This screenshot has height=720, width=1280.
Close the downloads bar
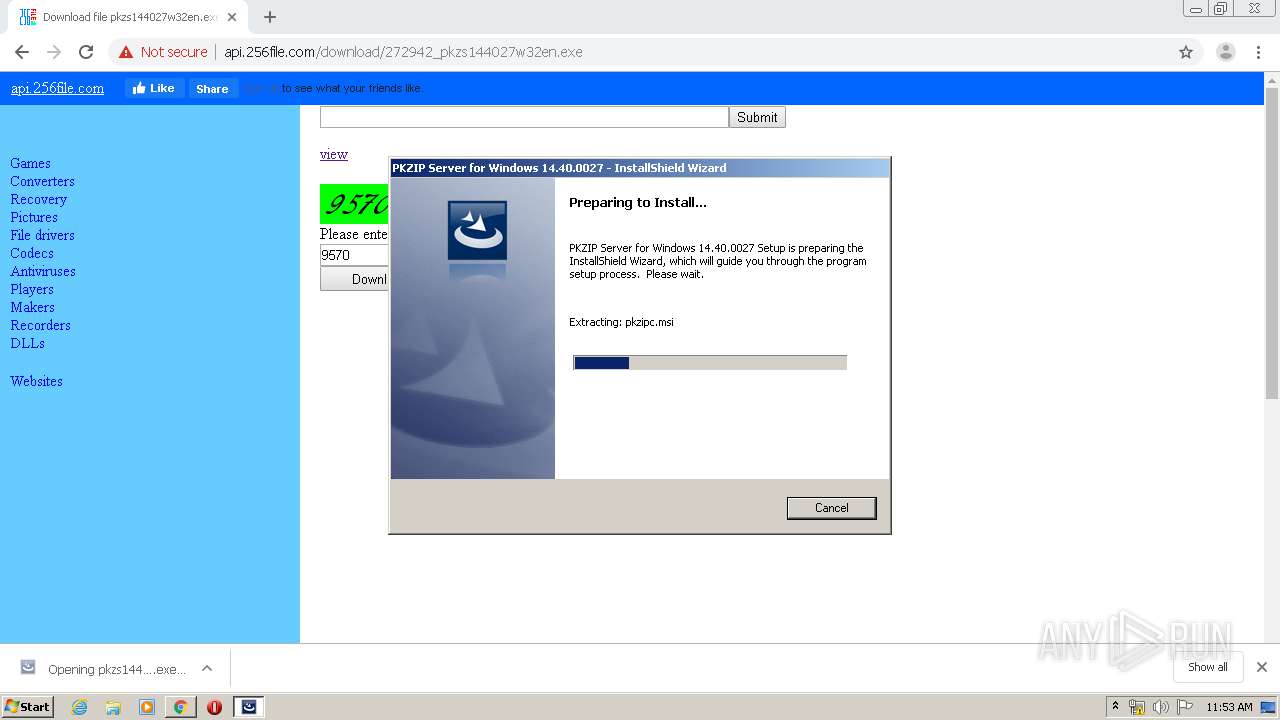[1262, 667]
